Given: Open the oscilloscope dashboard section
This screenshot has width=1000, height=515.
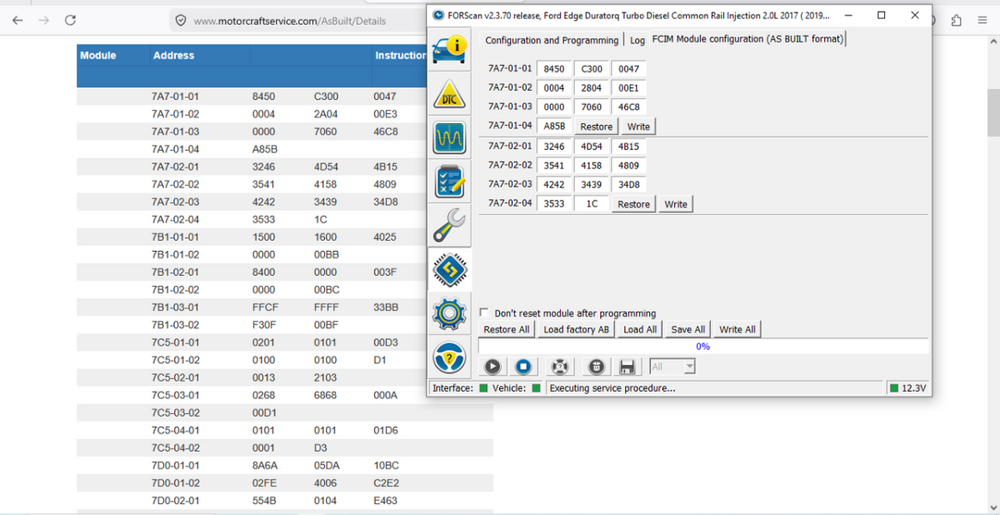Looking at the screenshot, I should click(x=450, y=138).
